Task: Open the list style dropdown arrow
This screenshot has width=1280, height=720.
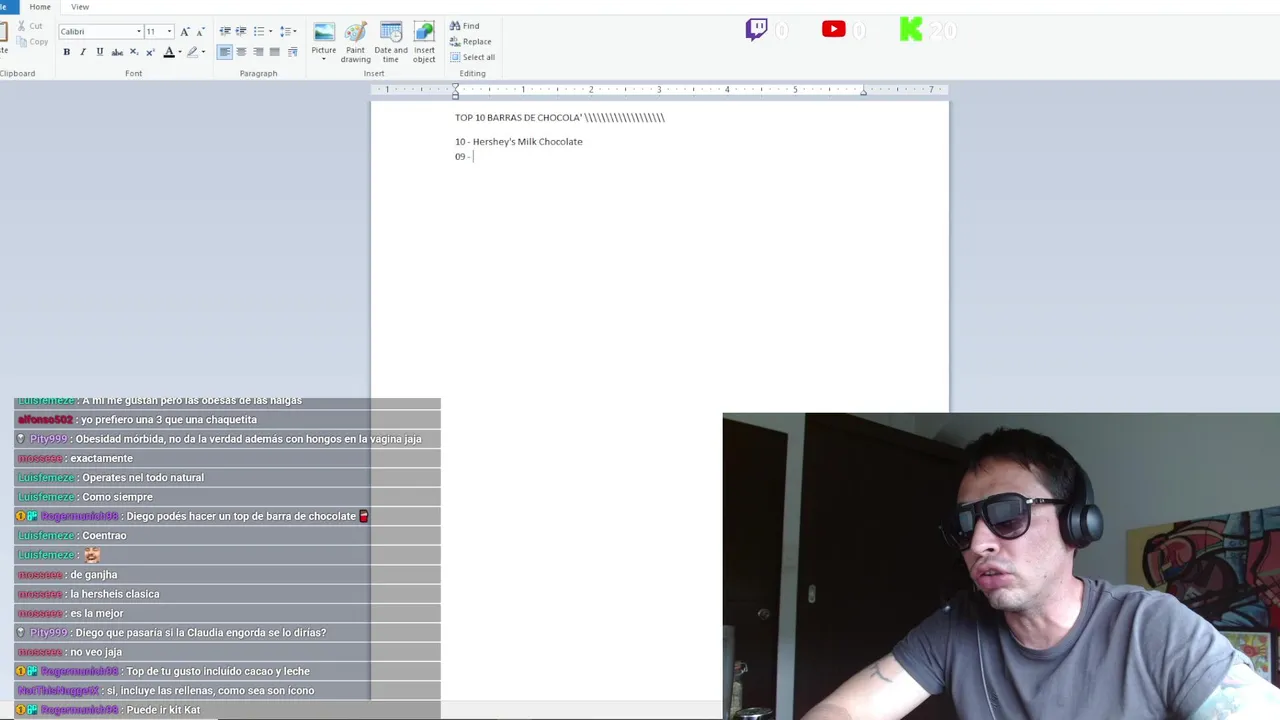Action: tap(270, 32)
